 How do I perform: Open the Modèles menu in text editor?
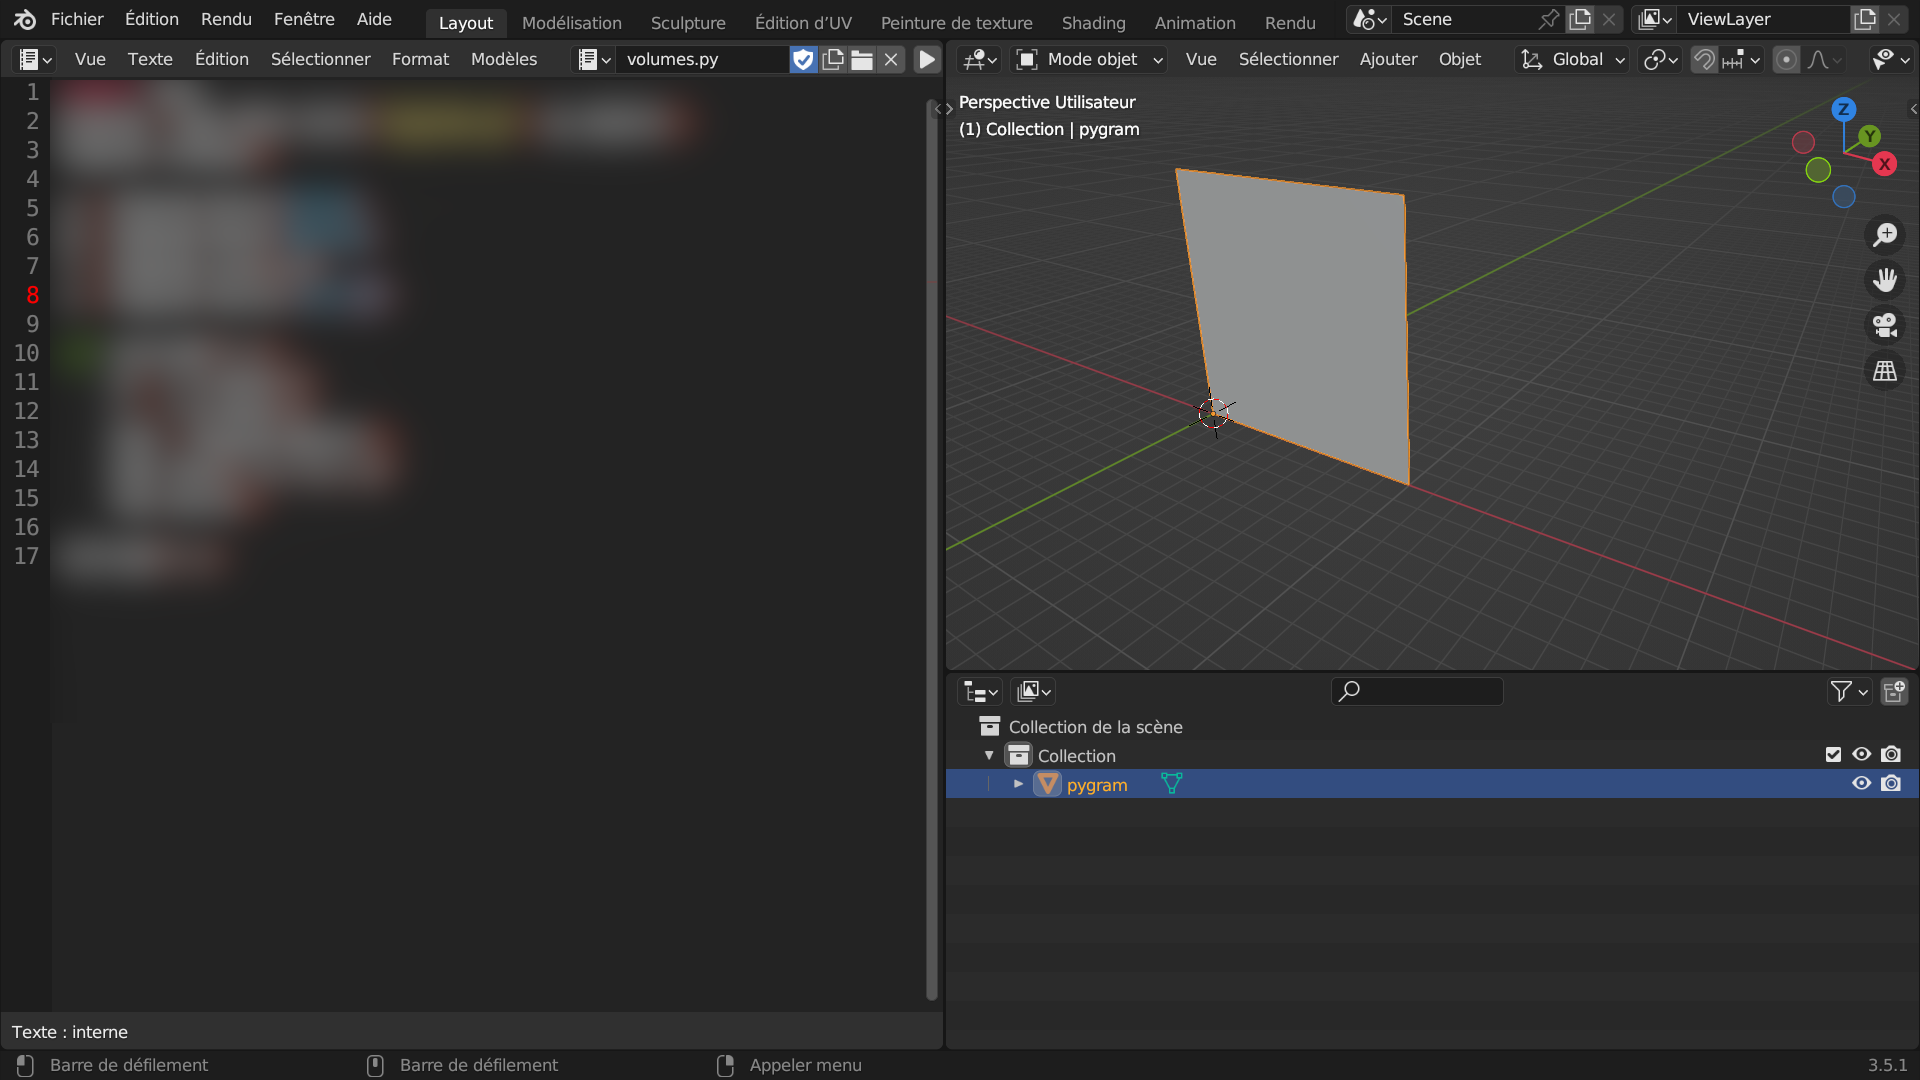pyautogui.click(x=504, y=60)
